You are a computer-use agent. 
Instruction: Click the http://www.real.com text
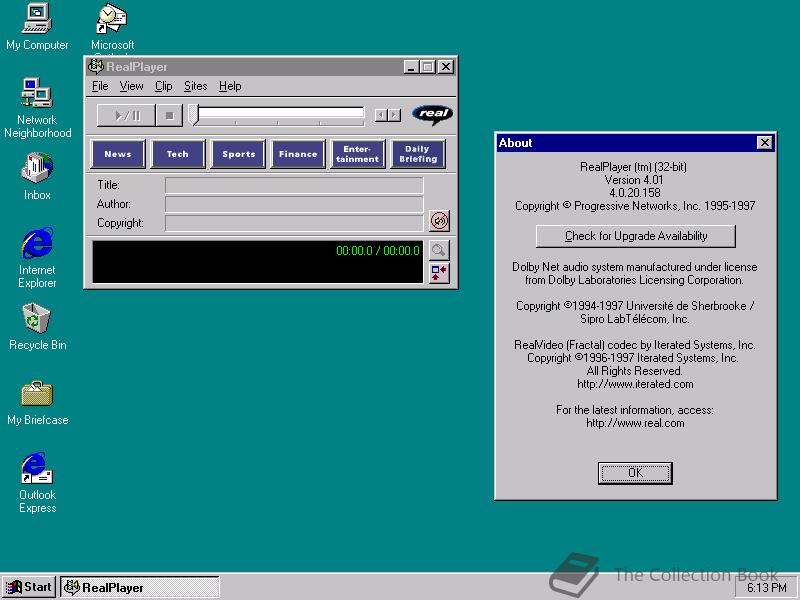[635, 423]
